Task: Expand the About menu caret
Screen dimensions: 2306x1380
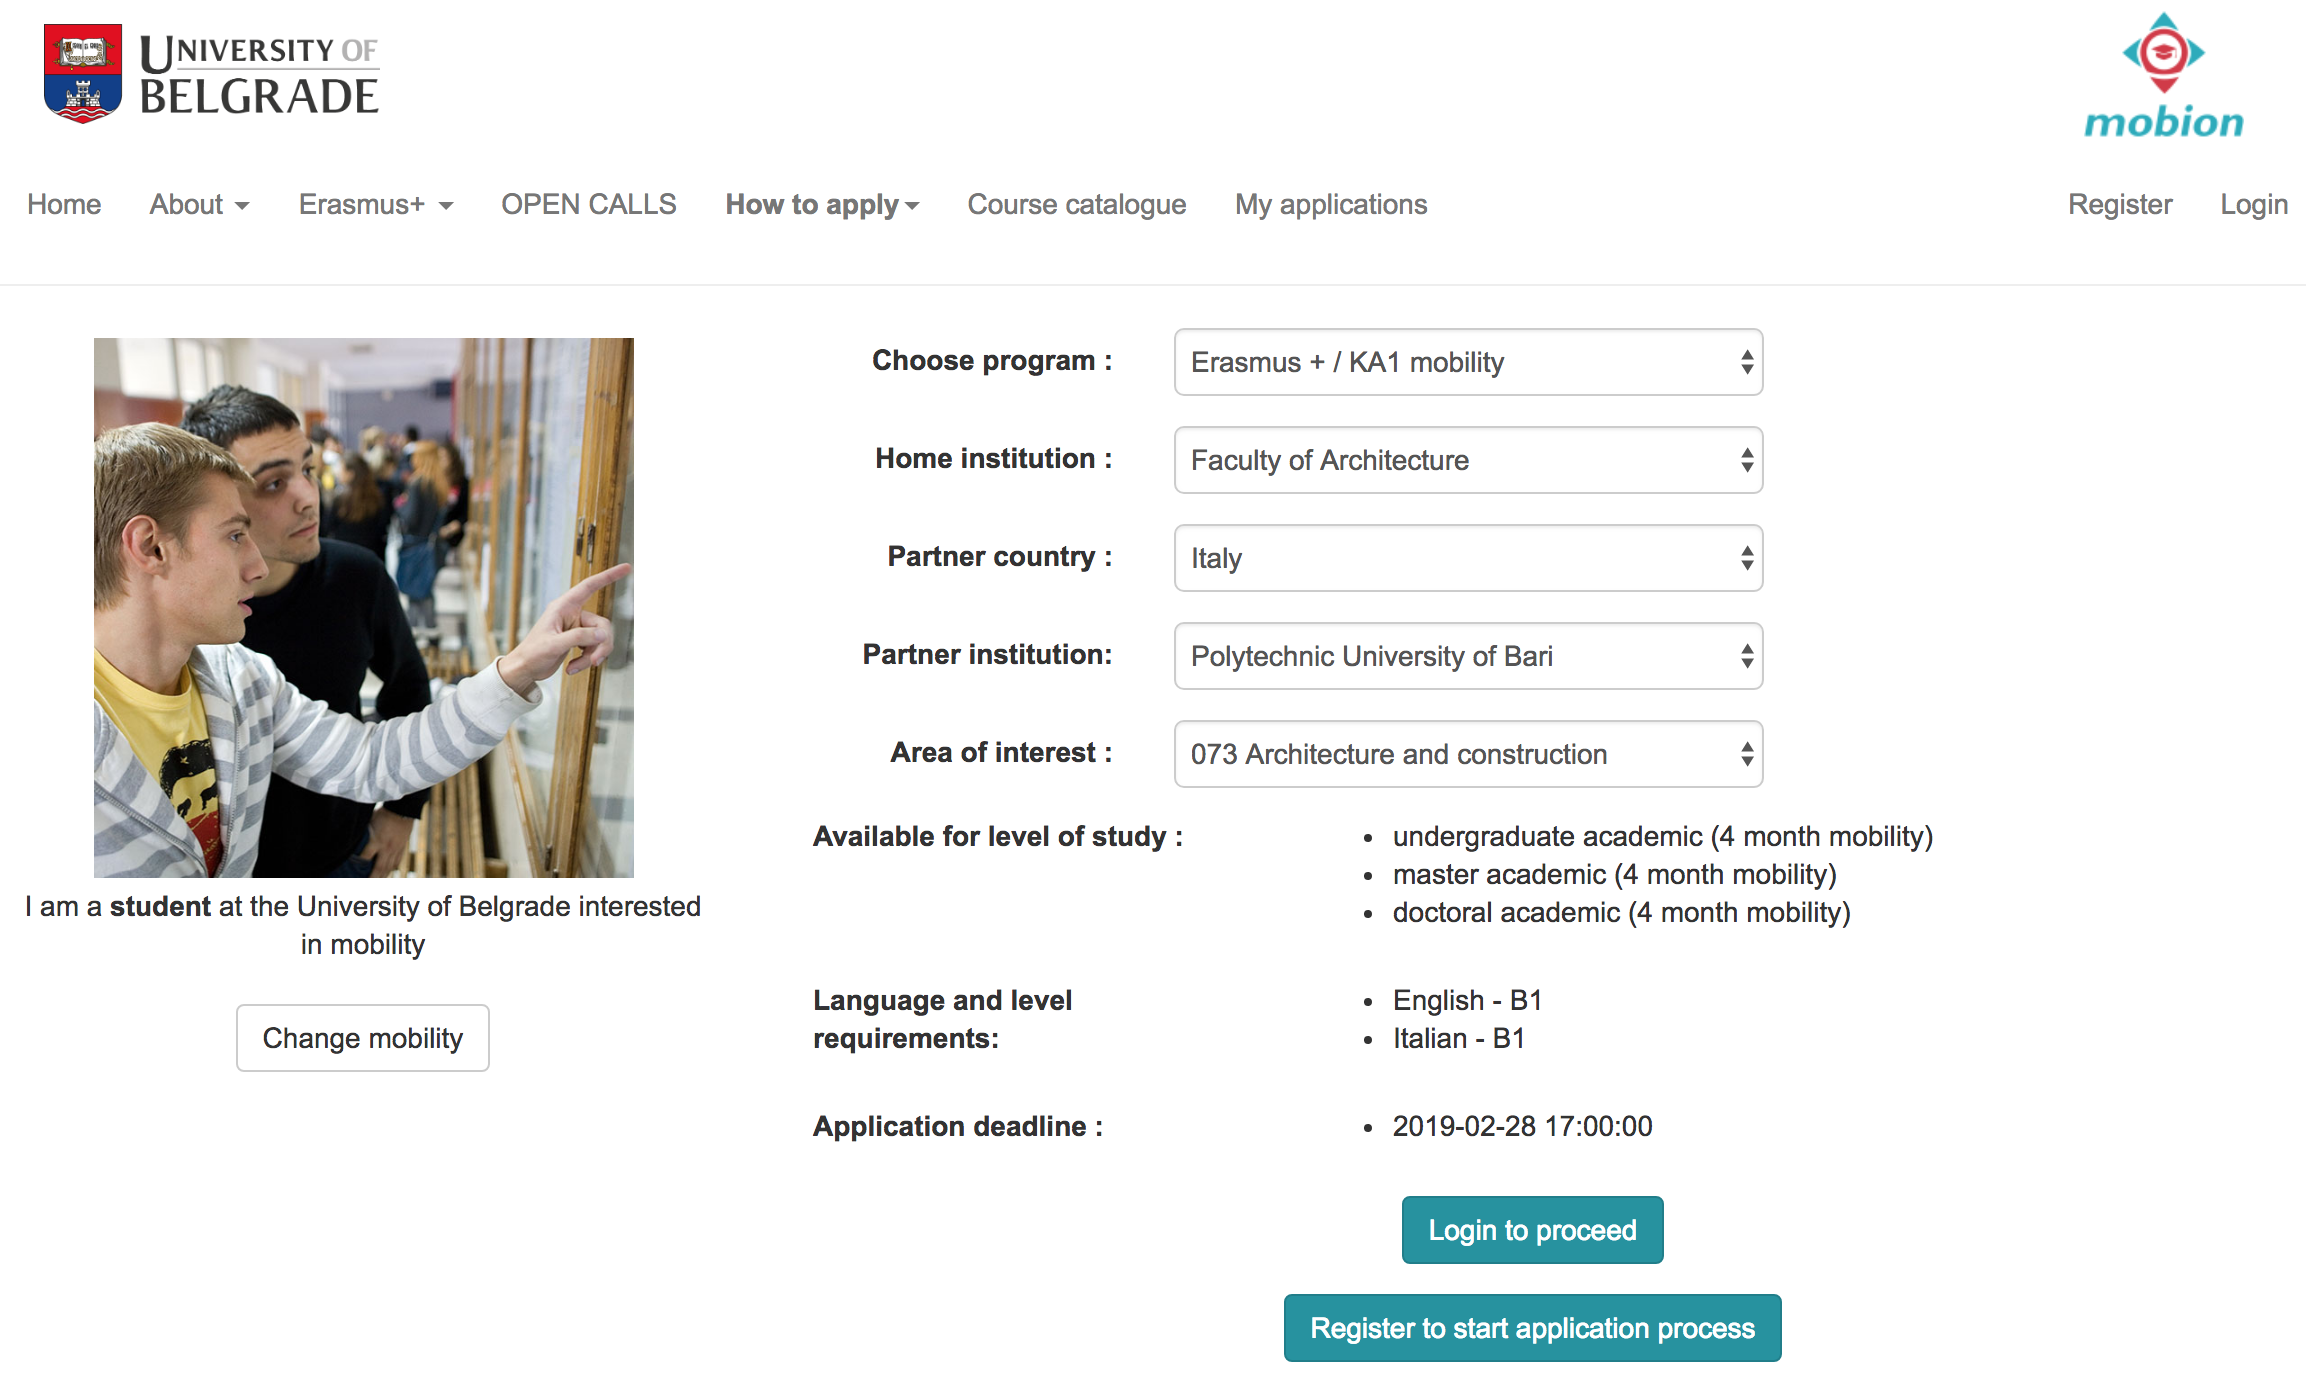Action: coord(242,206)
